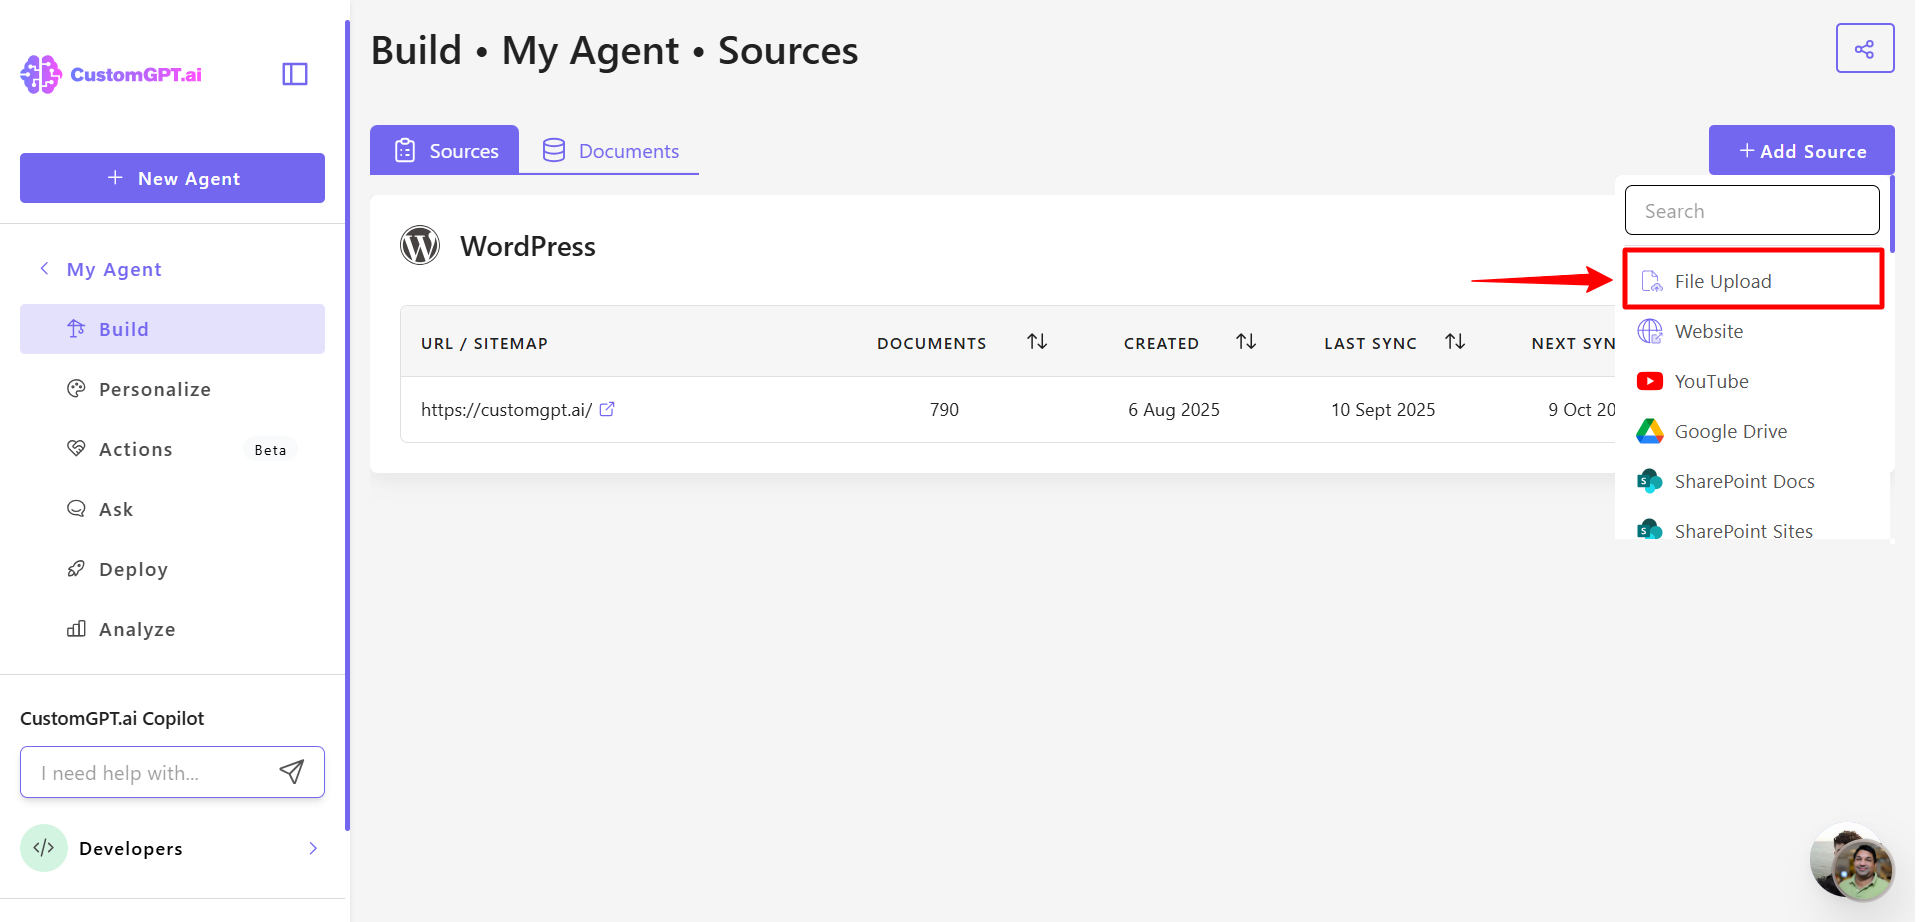This screenshot has width=1920, height=922.
Task: Expand the Developers section arrow
Action: click(313, 848)
